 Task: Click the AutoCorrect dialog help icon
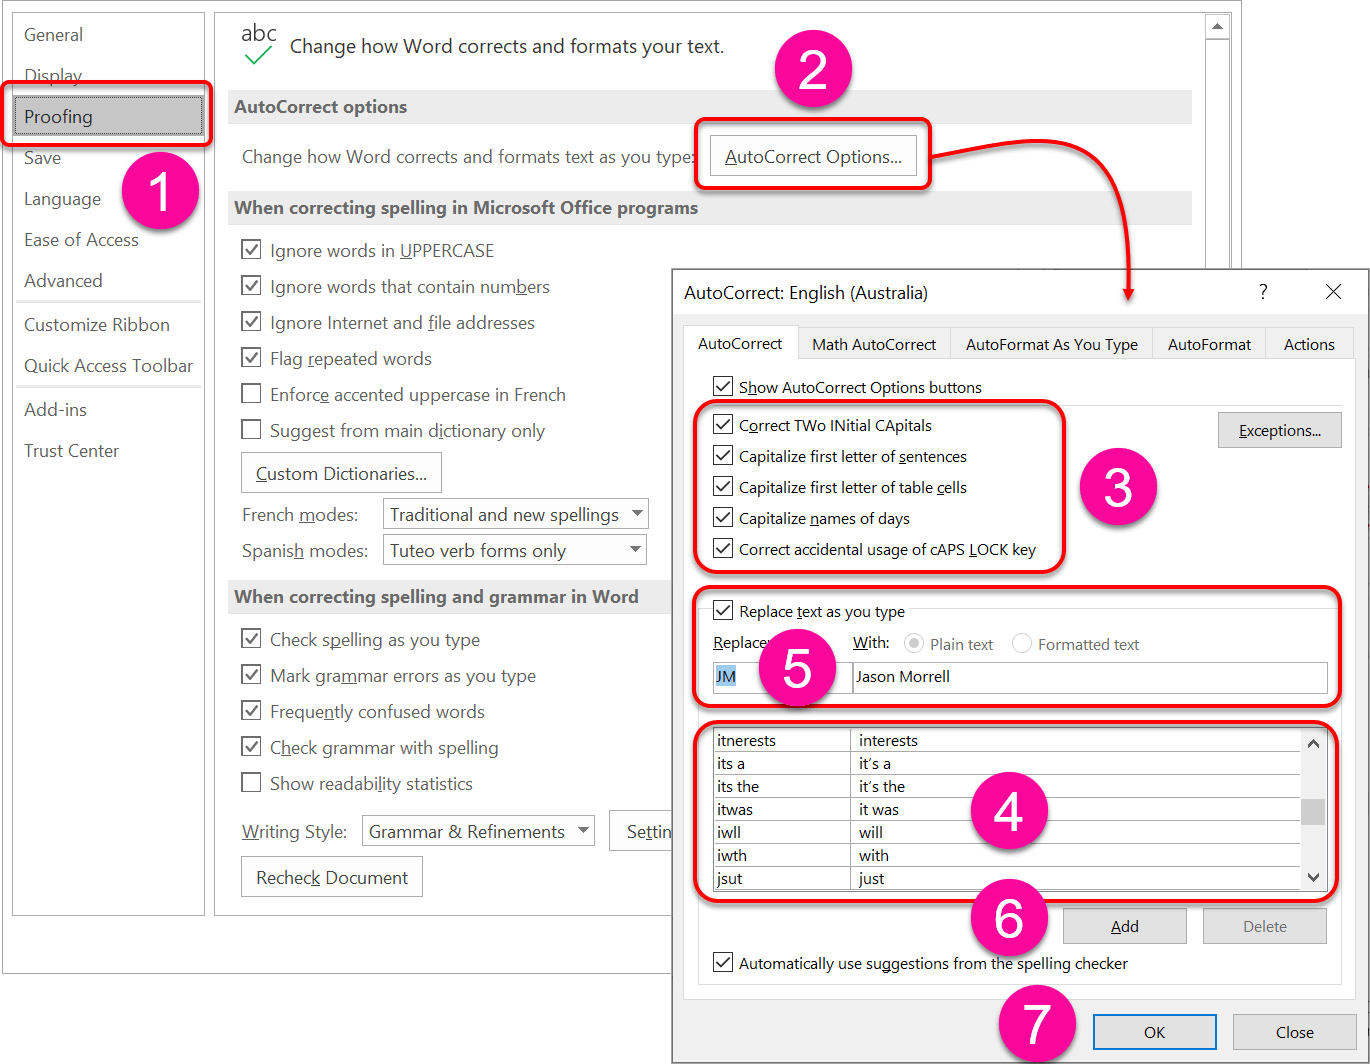click(x=1263, y=292)
